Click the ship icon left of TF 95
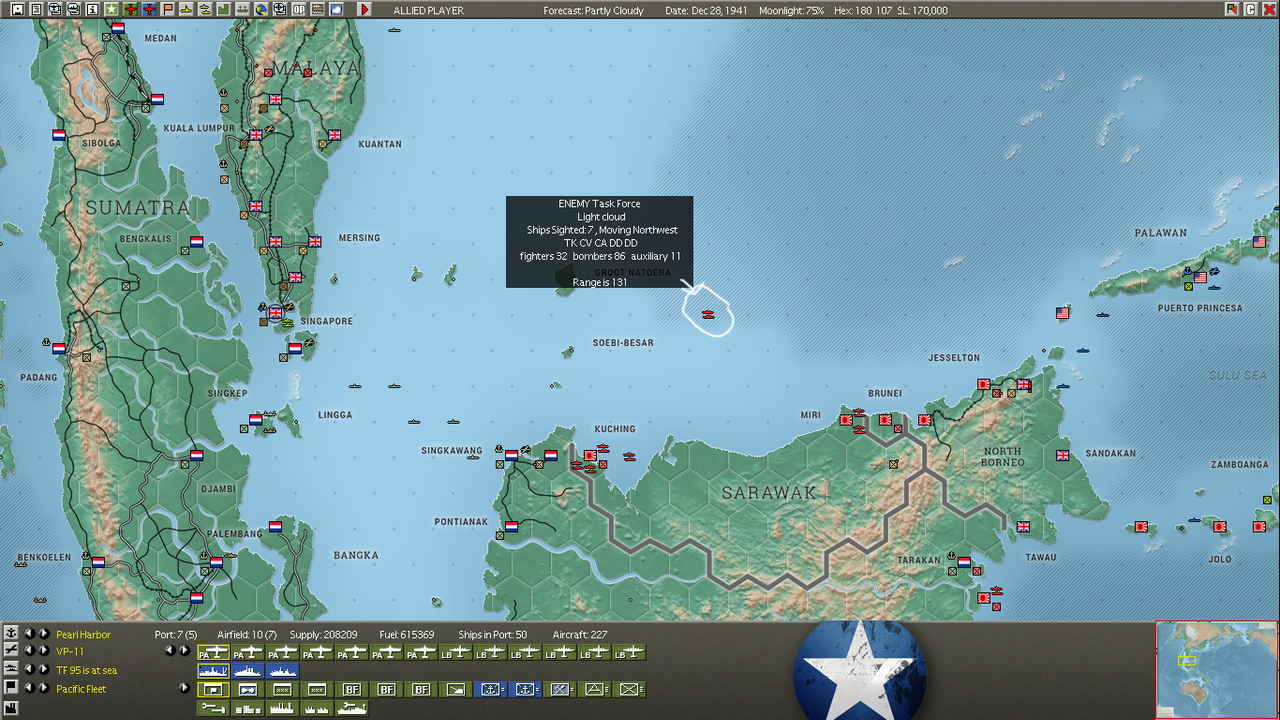Image resolution: width=1280 pixels, height=720 pixels. coord(12,668)
